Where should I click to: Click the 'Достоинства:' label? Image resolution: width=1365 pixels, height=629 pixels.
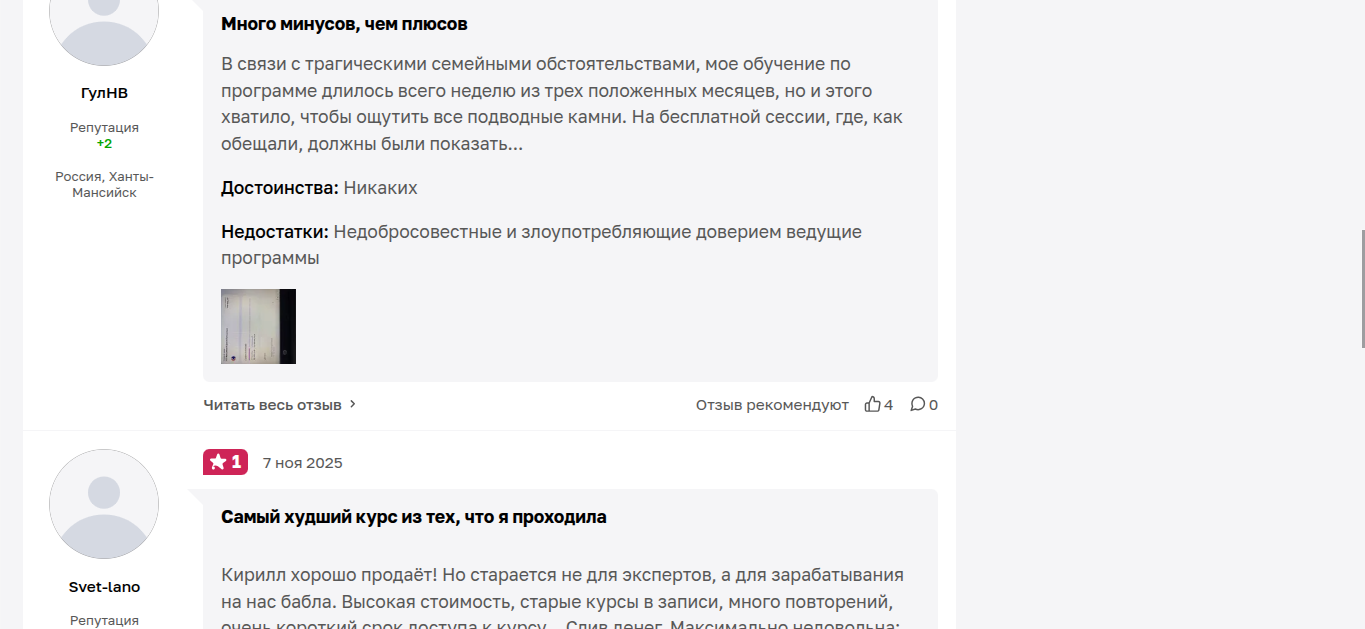tap(280, 188)
